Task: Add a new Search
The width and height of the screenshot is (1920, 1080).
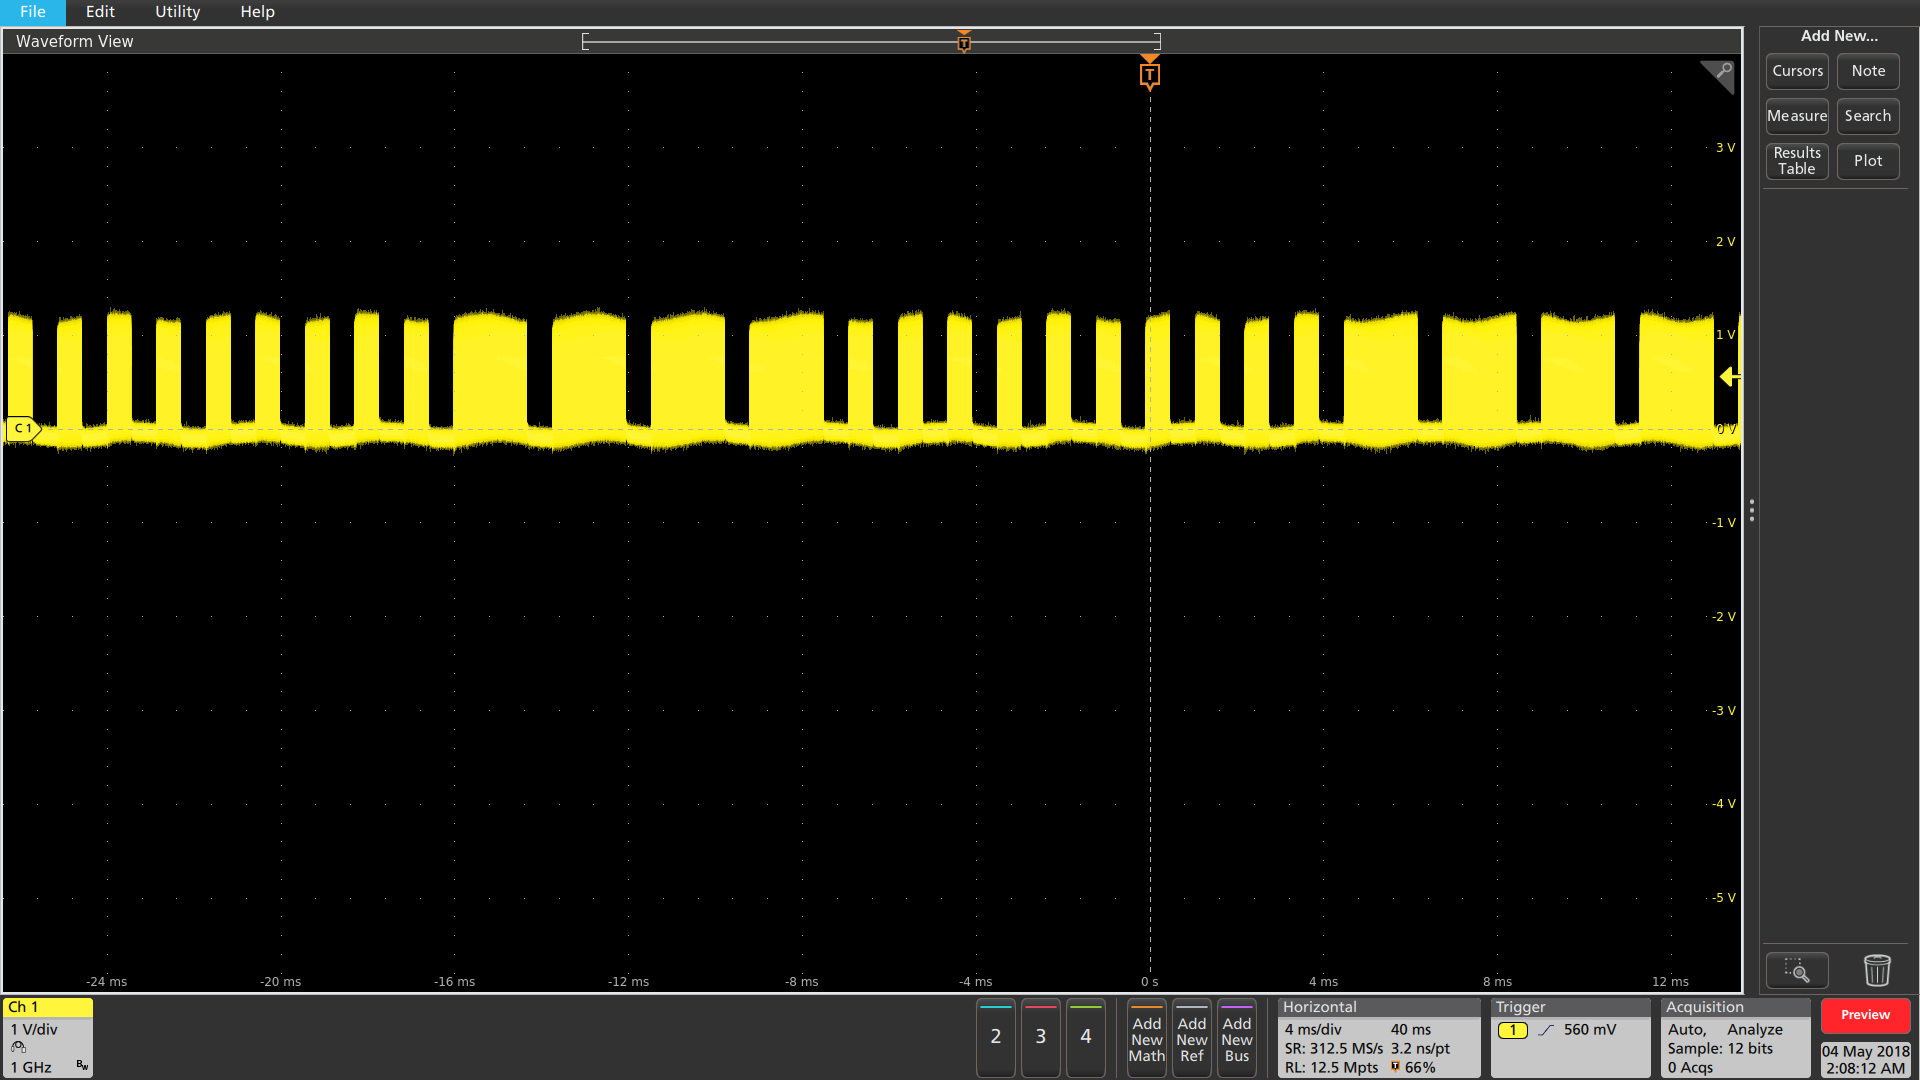Action: [1868, 116]
